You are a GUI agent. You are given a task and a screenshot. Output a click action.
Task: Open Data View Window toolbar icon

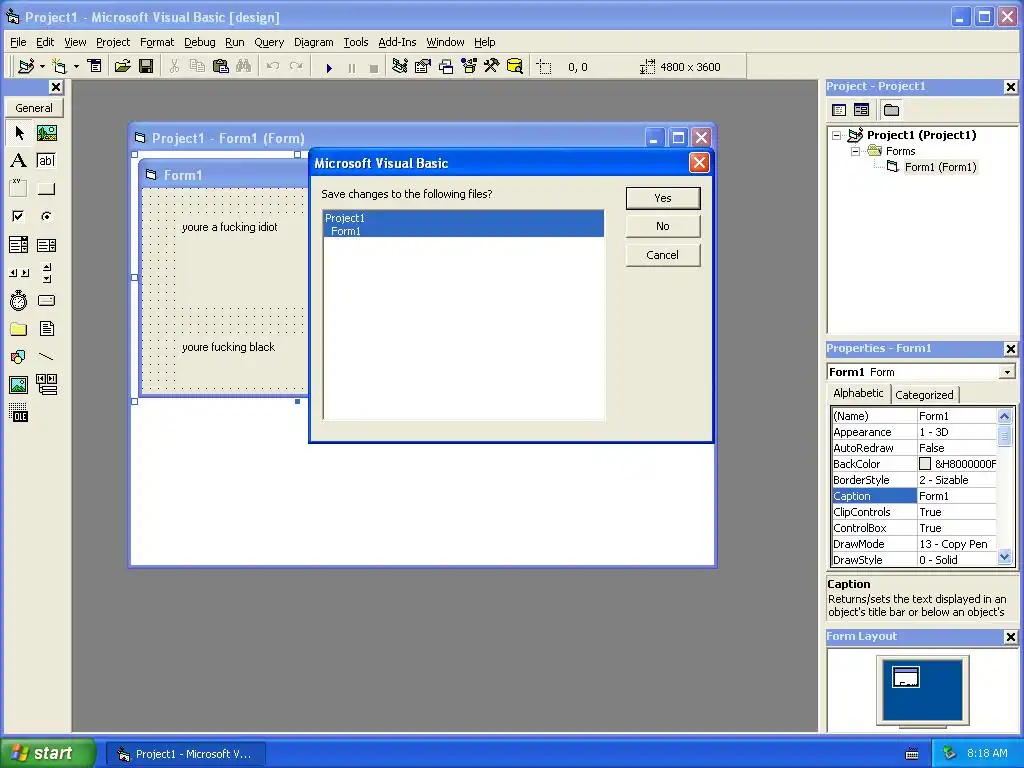(x=515, y=67)
